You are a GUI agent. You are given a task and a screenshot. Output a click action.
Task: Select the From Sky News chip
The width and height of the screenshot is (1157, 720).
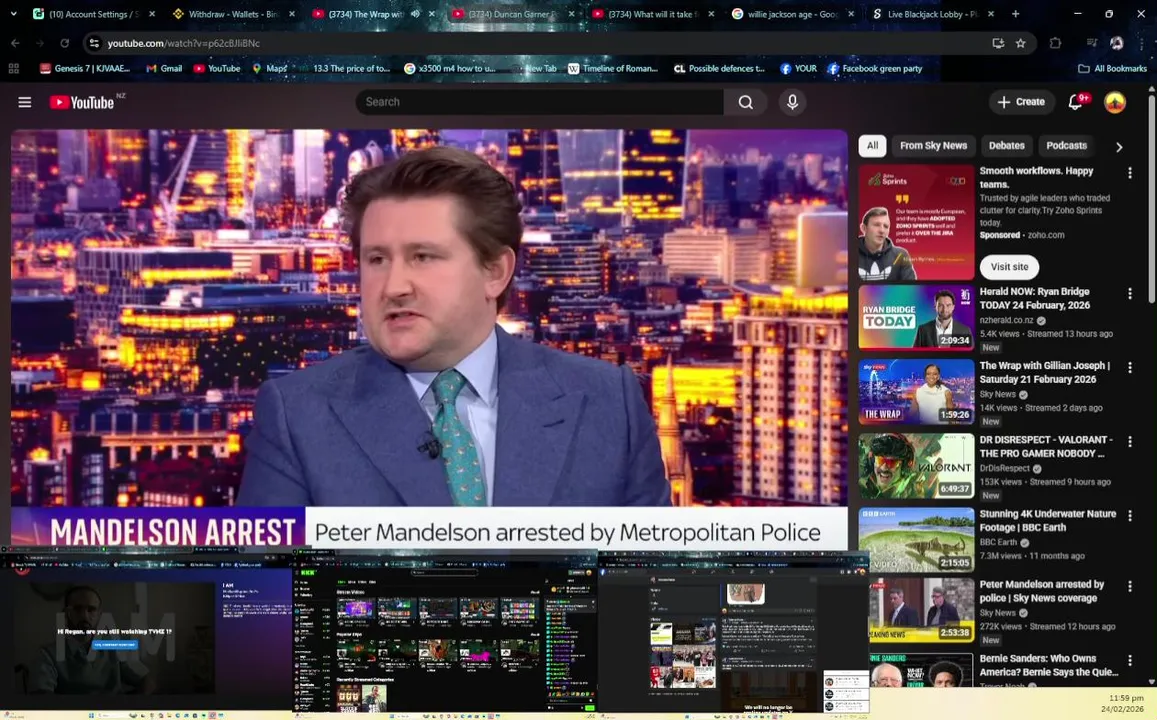933,145
